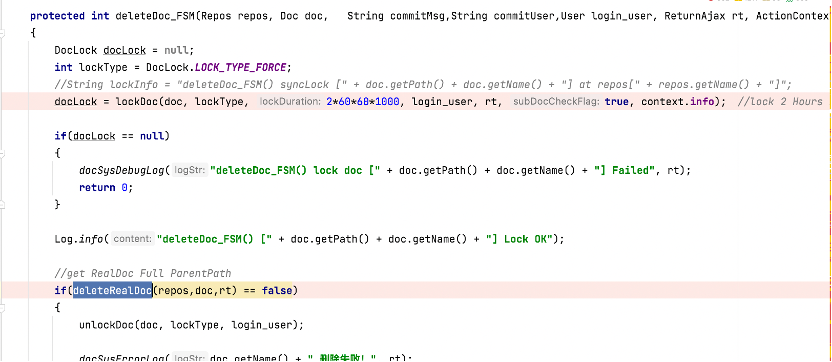The width and height of the screenshot is (832, 362).
Task: Click the commented String lockInfo line
Action: (x=423, y=84)
